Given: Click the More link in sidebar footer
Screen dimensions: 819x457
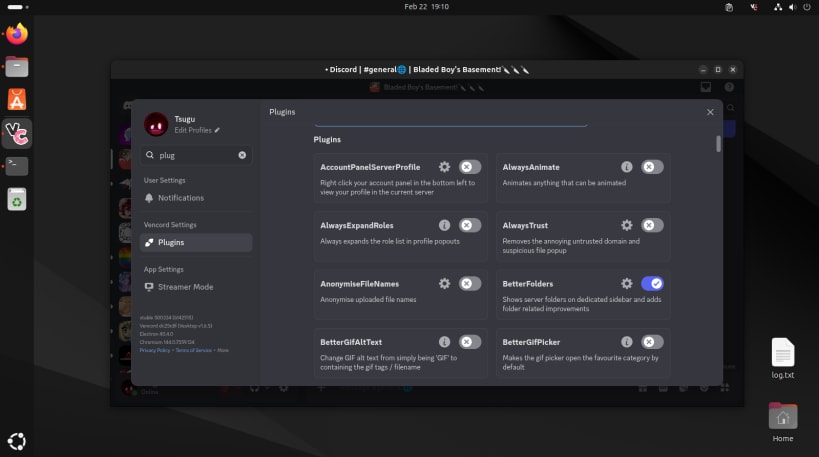Looking at the screenshot, I should point(223,350).
